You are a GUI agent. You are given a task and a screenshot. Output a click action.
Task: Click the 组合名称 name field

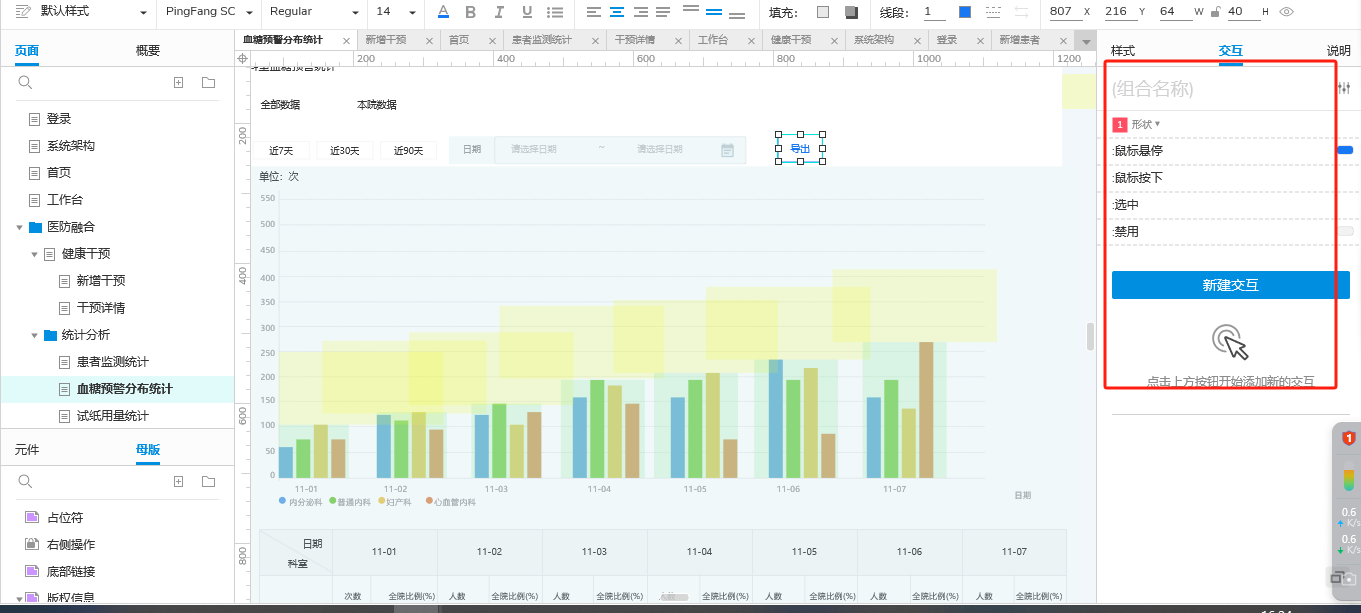tap(1220, 88)
